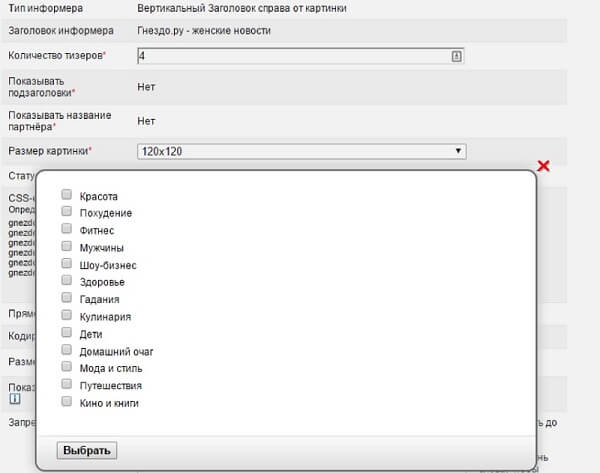Tick the Фитнес checkbox
Screen dimensions: 600x473
click(66, 229)
